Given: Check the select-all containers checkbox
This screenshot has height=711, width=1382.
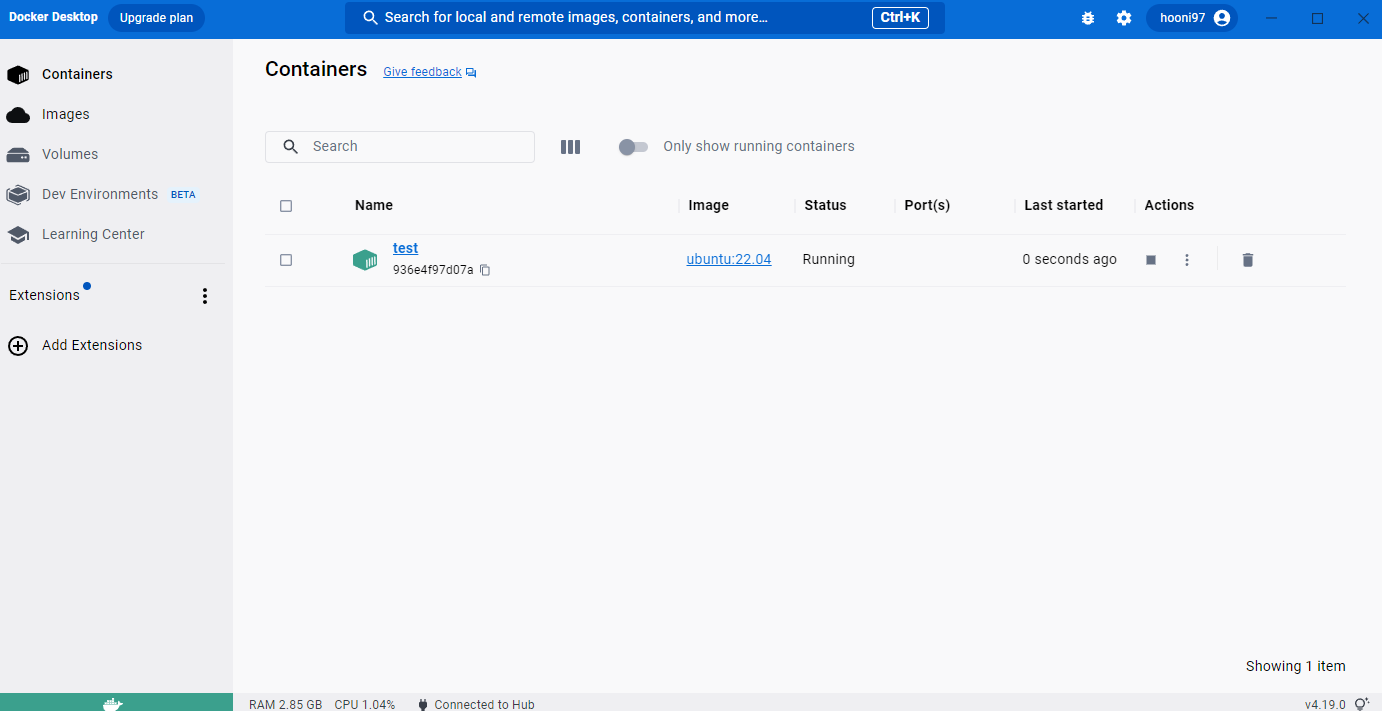Looking at the screenshot, I should (286, 206).
